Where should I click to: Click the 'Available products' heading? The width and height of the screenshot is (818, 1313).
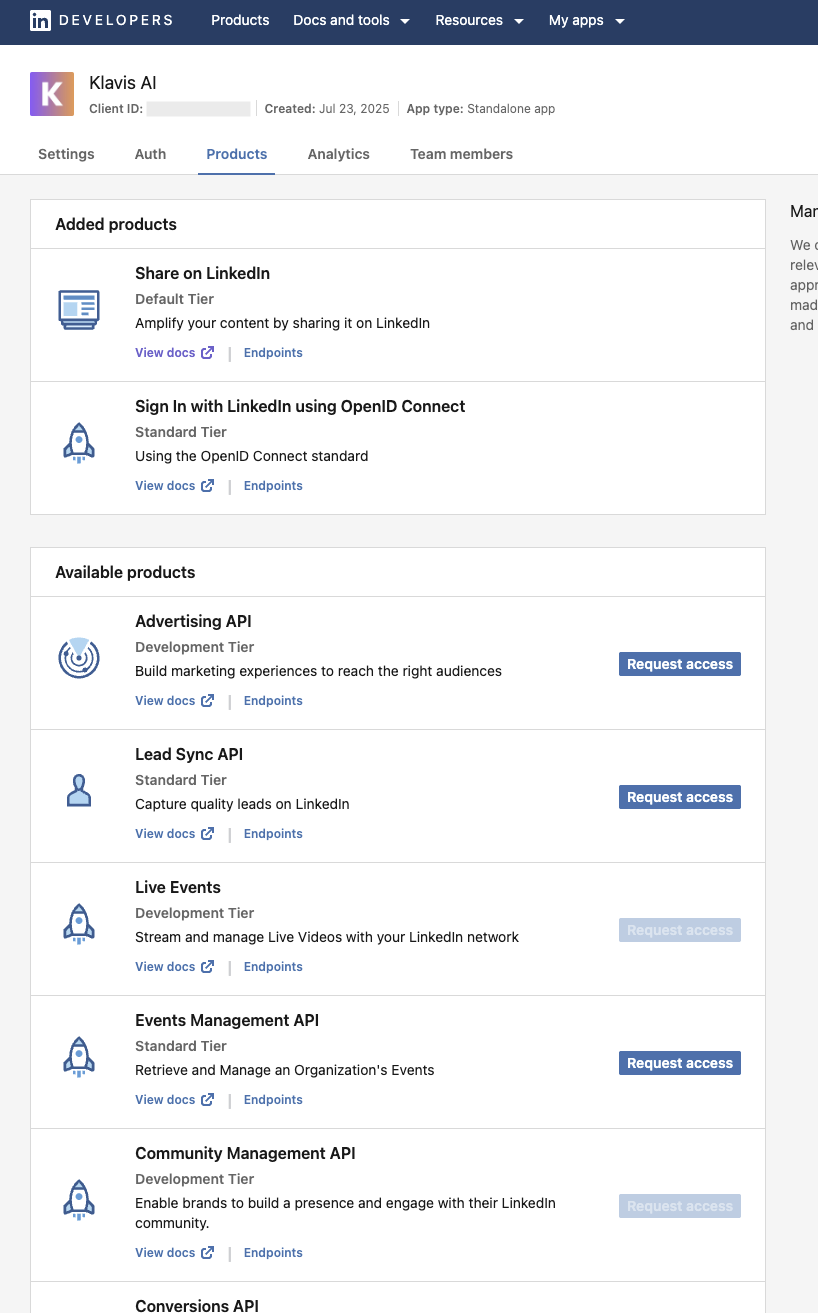point(125,572)
